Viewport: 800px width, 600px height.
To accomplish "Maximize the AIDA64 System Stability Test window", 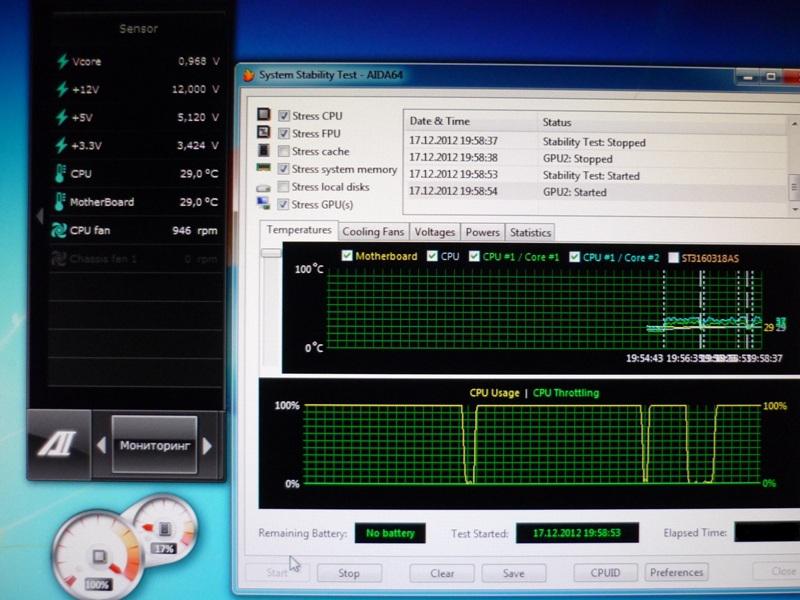I will 771,77.
